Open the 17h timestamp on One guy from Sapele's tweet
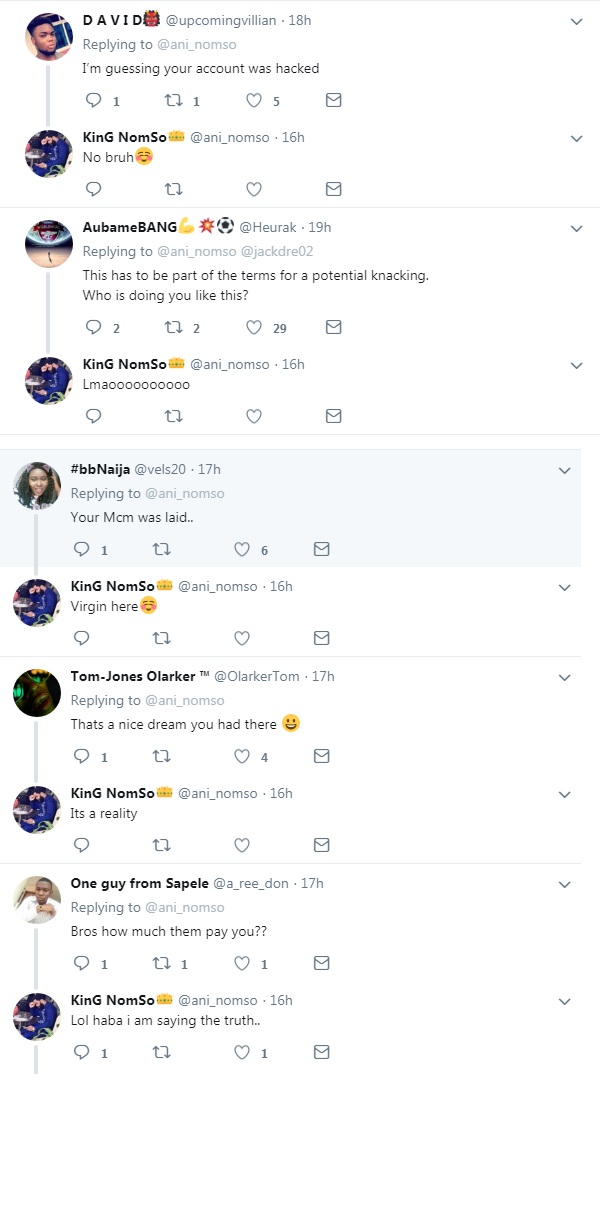 [x=312, y=883]
